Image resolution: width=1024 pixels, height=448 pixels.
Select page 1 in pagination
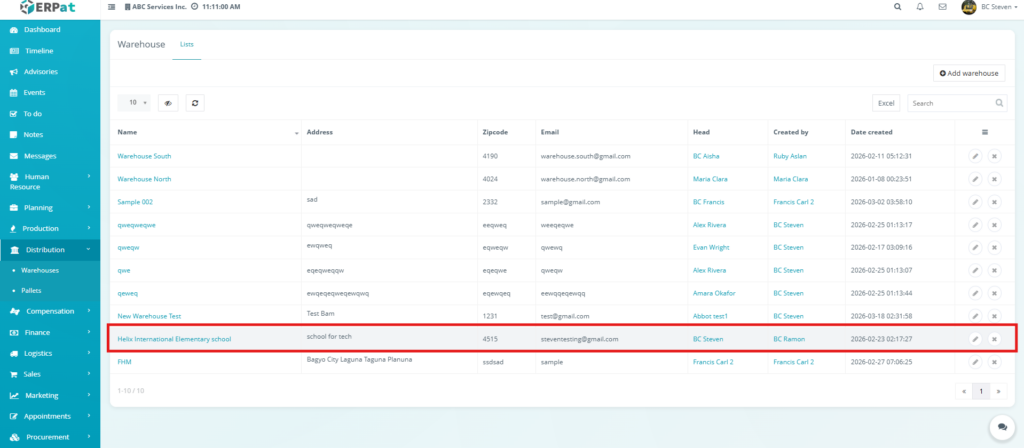(980, 391)
